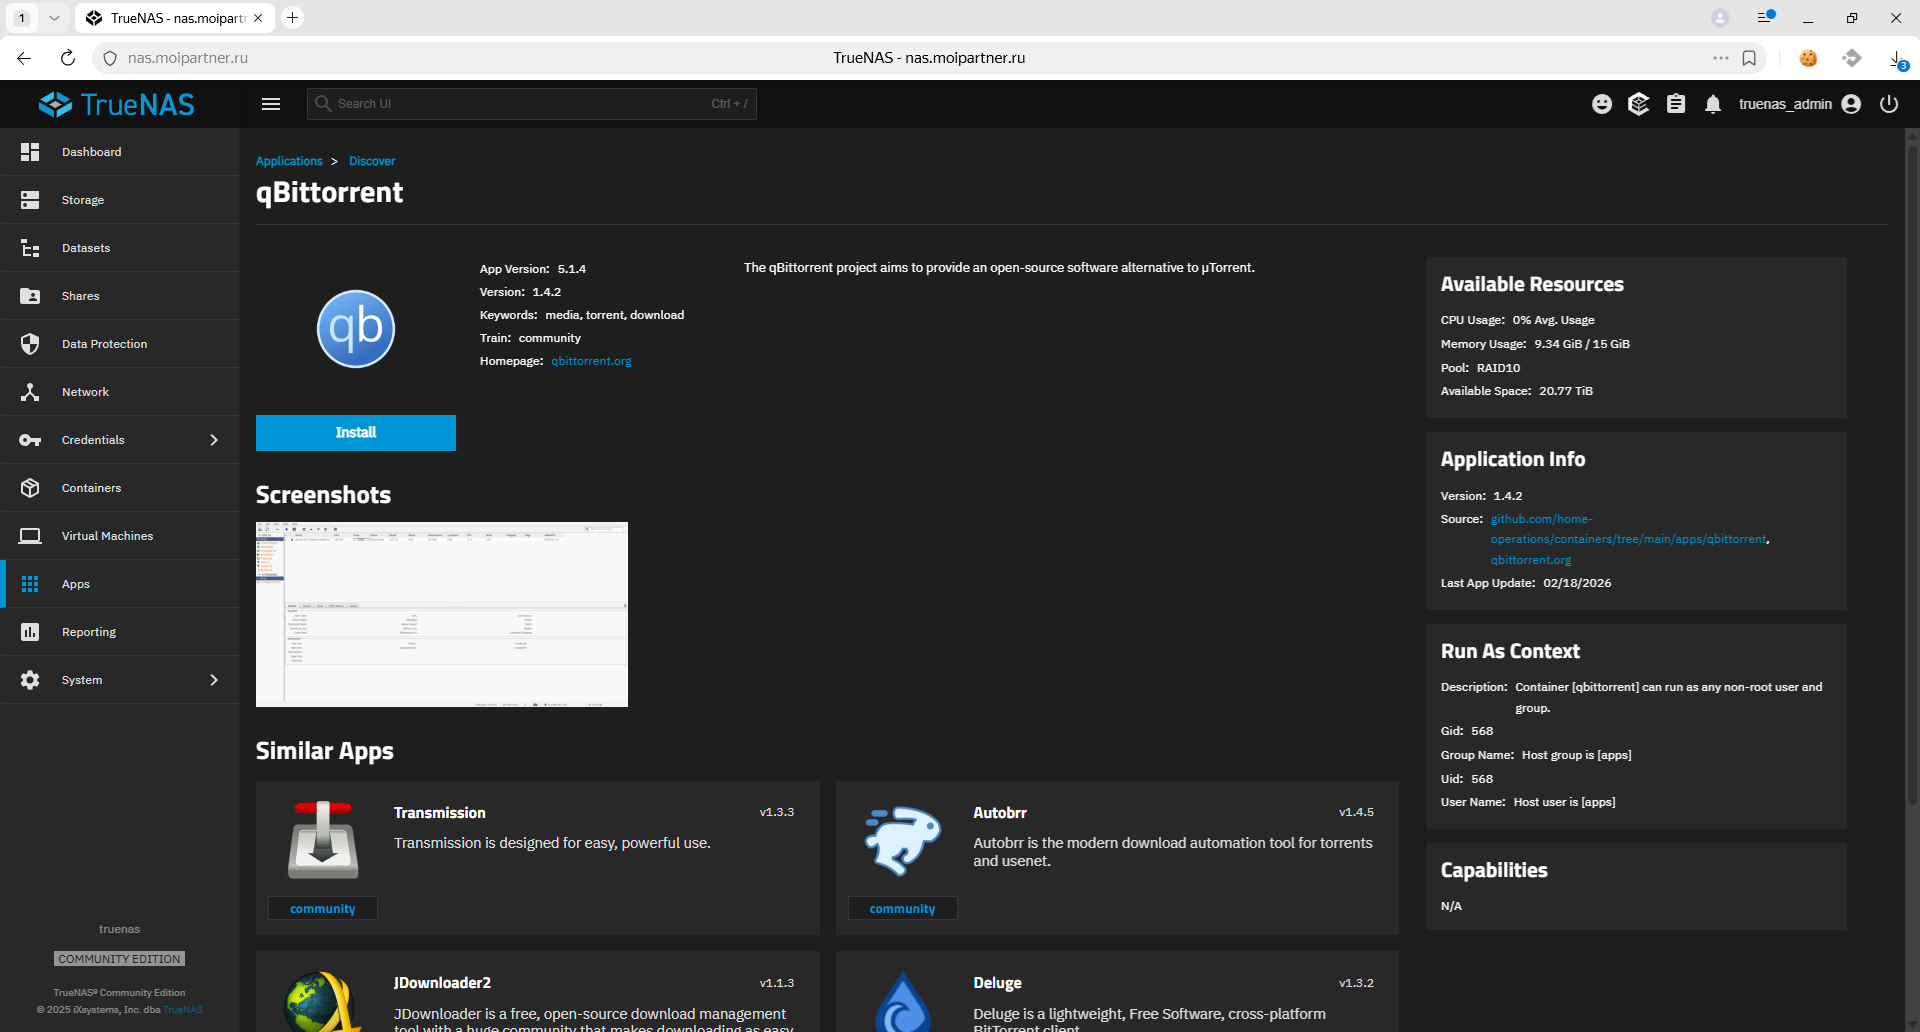The image size is (1920, 1032).
Task: Open the Jobs clipboard icon
Action: coord(1676,104)
